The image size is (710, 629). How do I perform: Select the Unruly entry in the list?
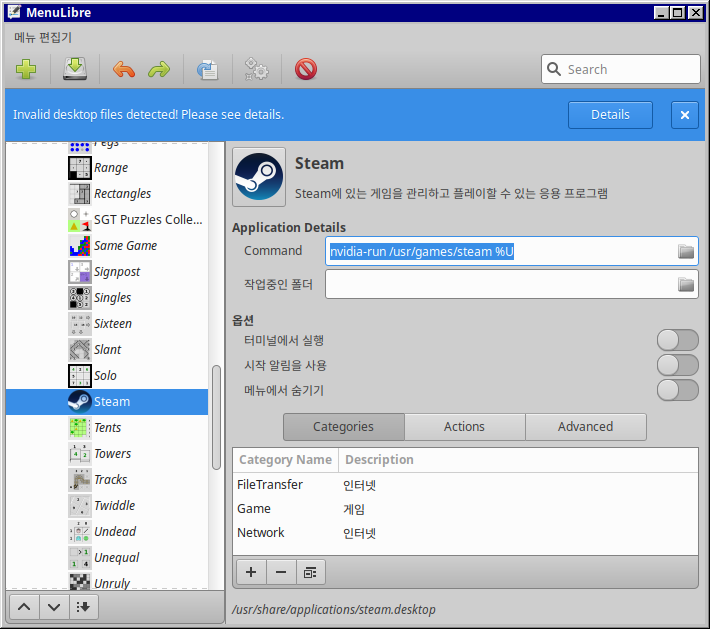107,581
